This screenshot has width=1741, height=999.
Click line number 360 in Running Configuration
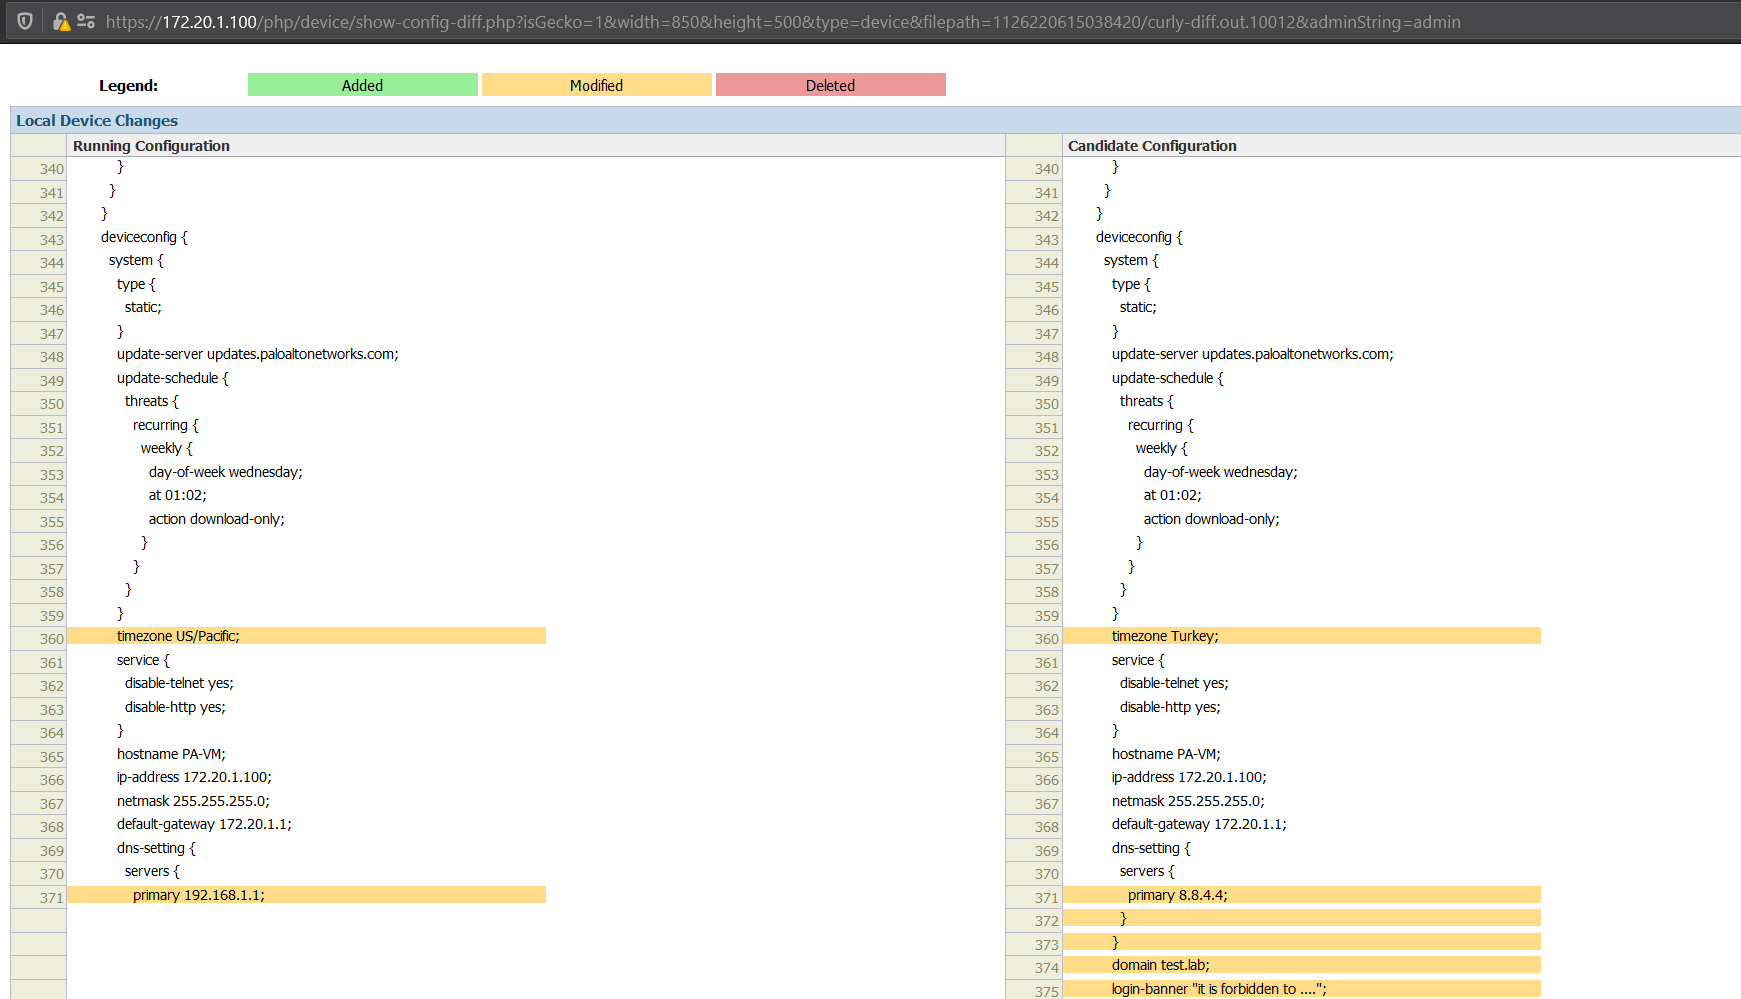pos(51,639)
